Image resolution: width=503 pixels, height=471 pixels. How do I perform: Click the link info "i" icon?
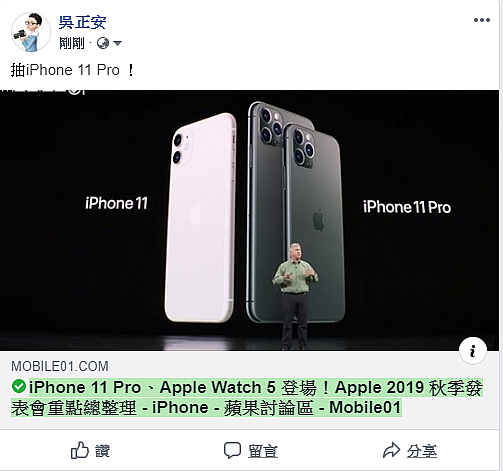tap(472, 351)
